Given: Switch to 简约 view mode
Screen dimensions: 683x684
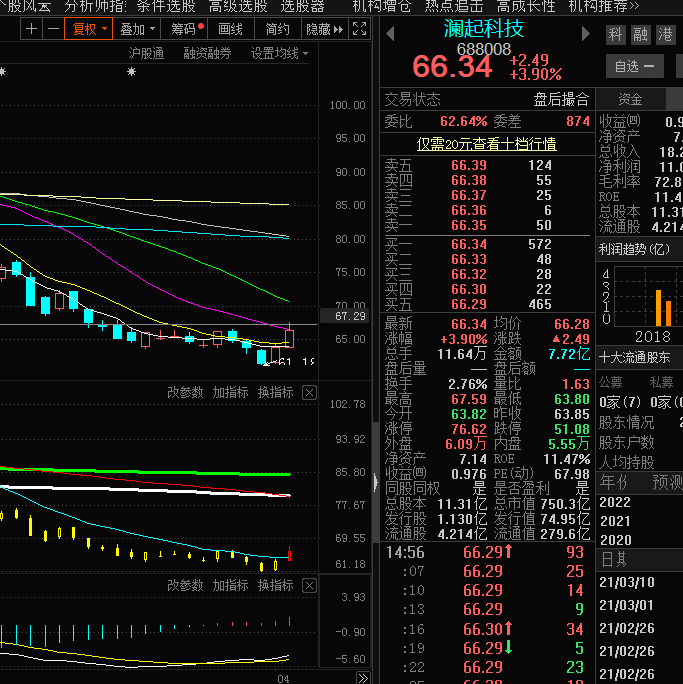Looking at the screenshot, I should [x=277, y=29].
